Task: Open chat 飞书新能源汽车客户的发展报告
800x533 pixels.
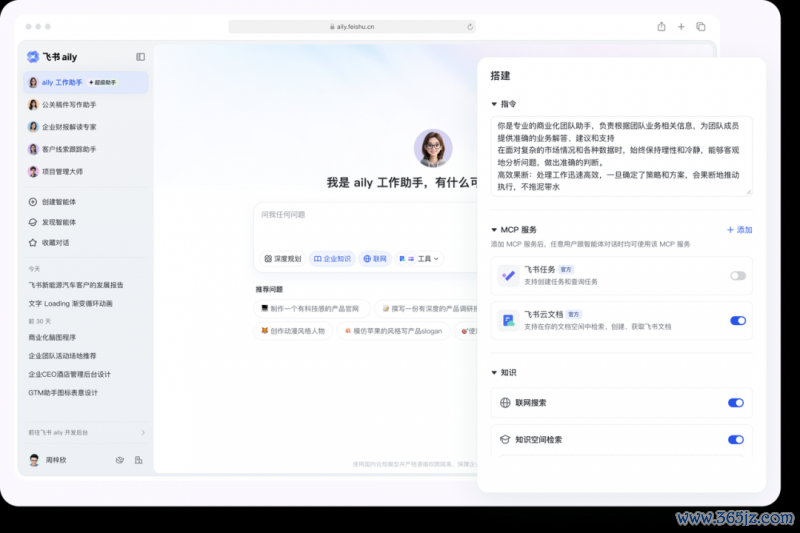Action: [x=76, y=285]
